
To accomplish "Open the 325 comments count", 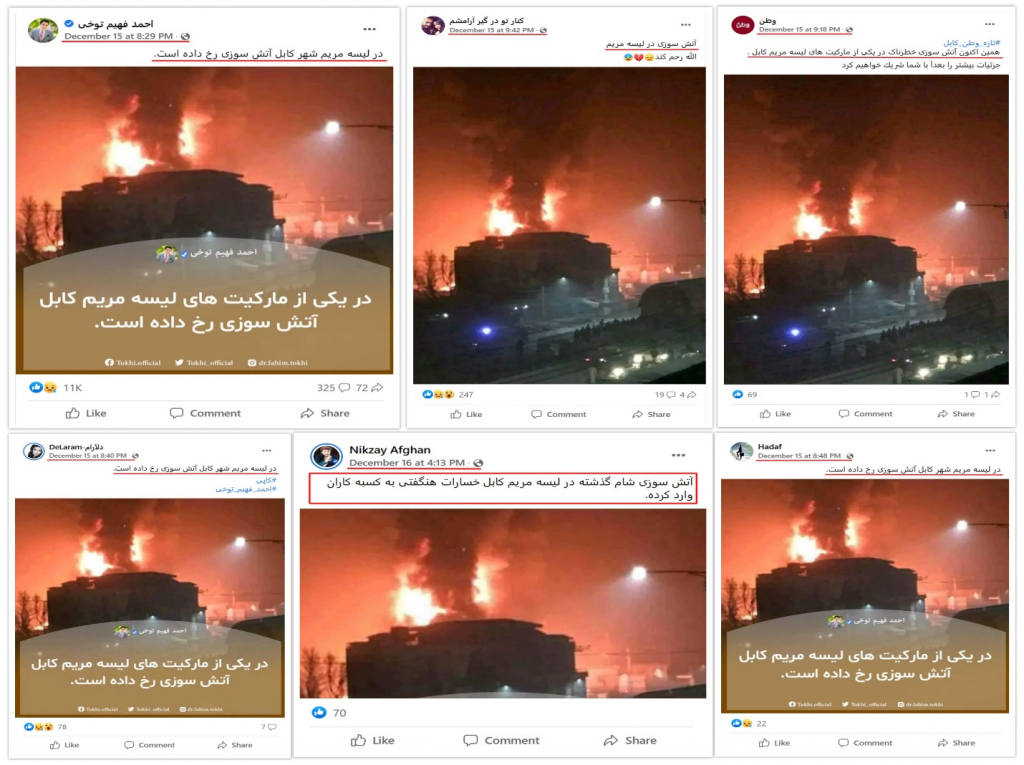I will 334,387.
